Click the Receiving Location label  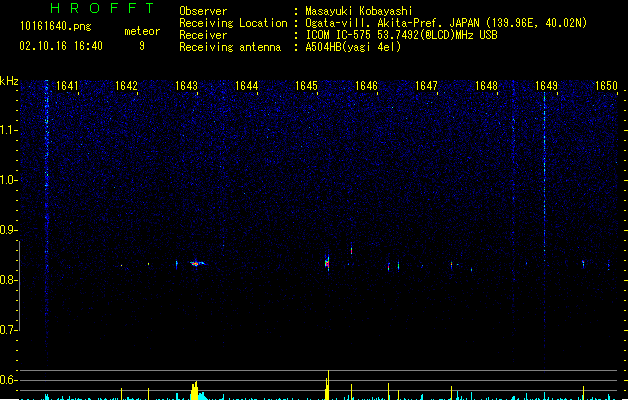(233, 23)
